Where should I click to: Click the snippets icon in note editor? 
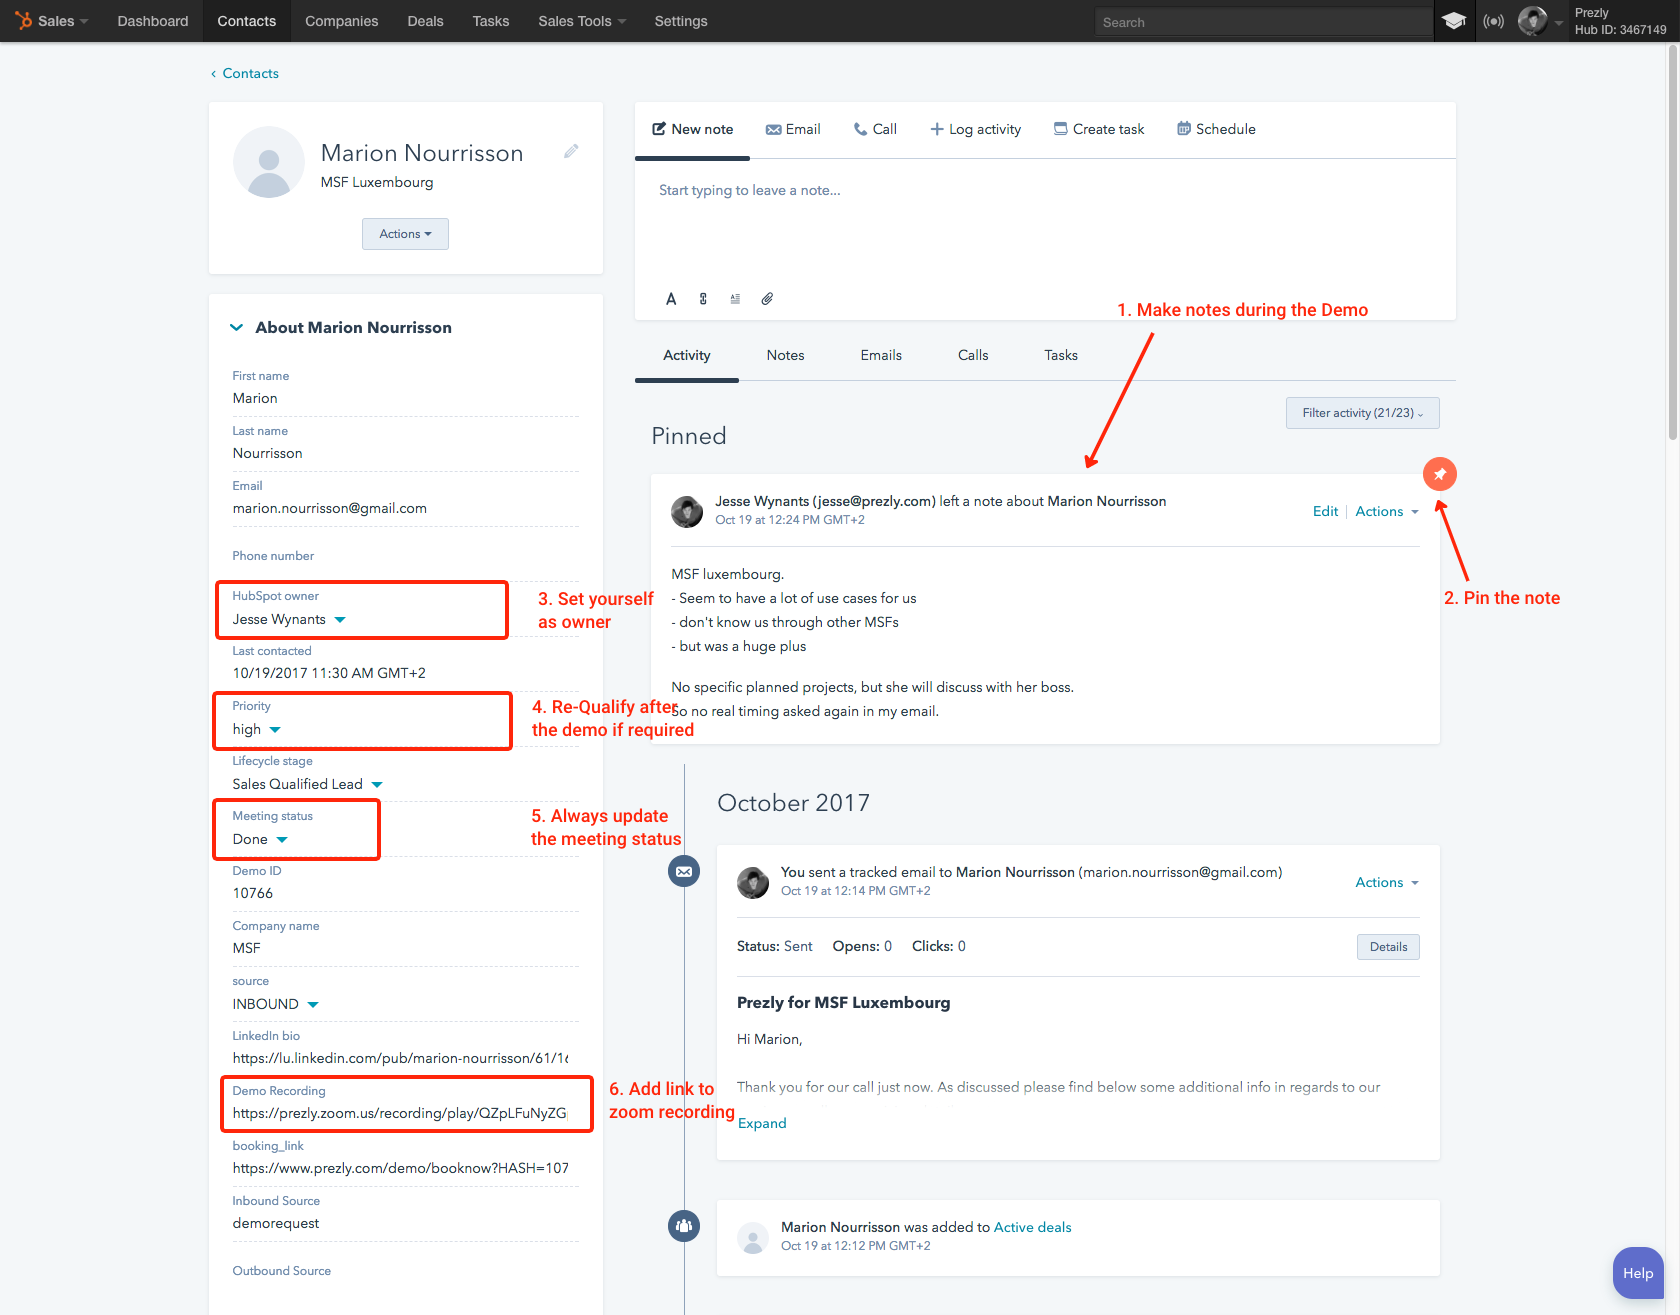pos(735,299)
